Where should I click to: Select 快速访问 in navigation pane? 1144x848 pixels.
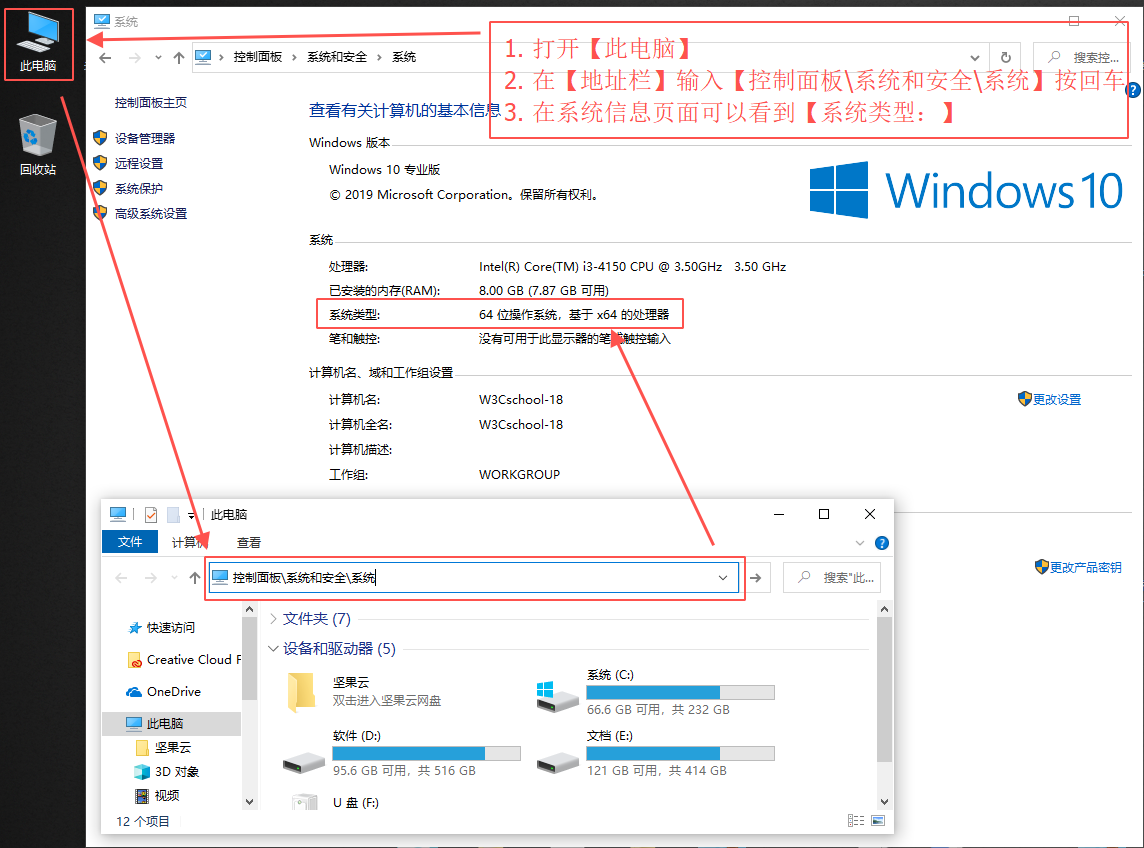coord(172,628)
